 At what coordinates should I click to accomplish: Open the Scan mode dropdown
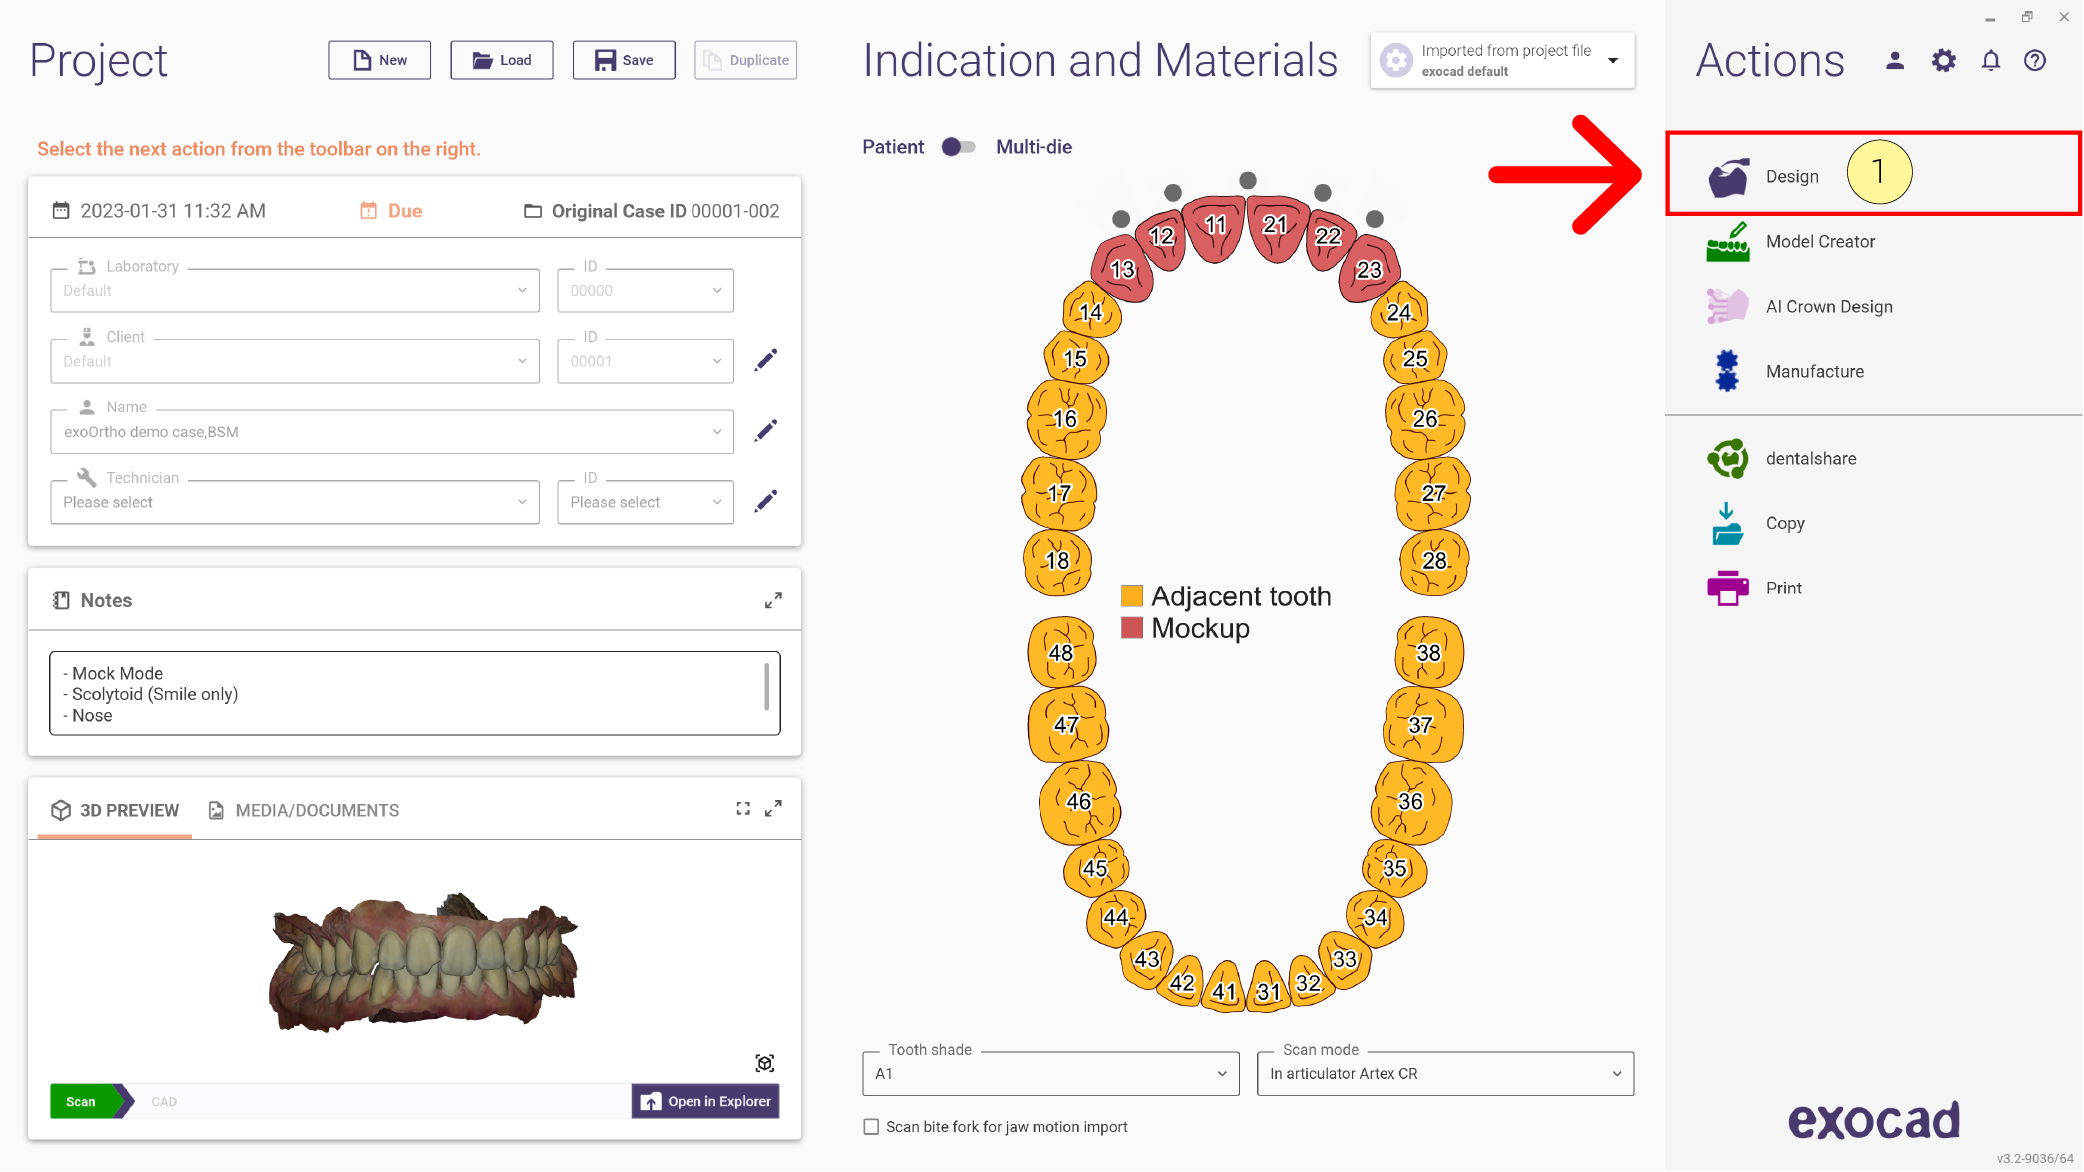coord(1445,1074)
